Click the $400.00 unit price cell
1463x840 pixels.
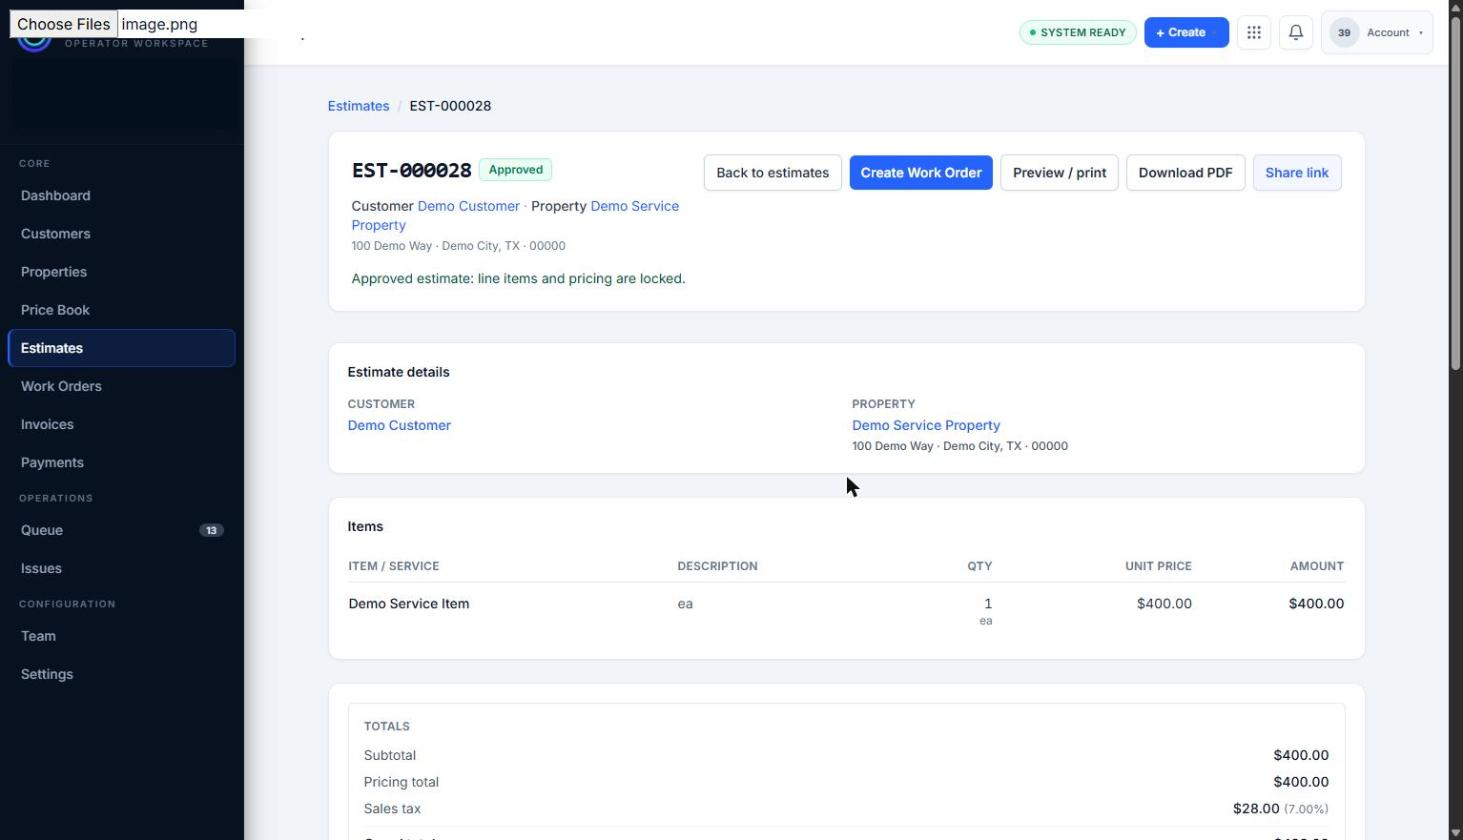coord(1164,603)
